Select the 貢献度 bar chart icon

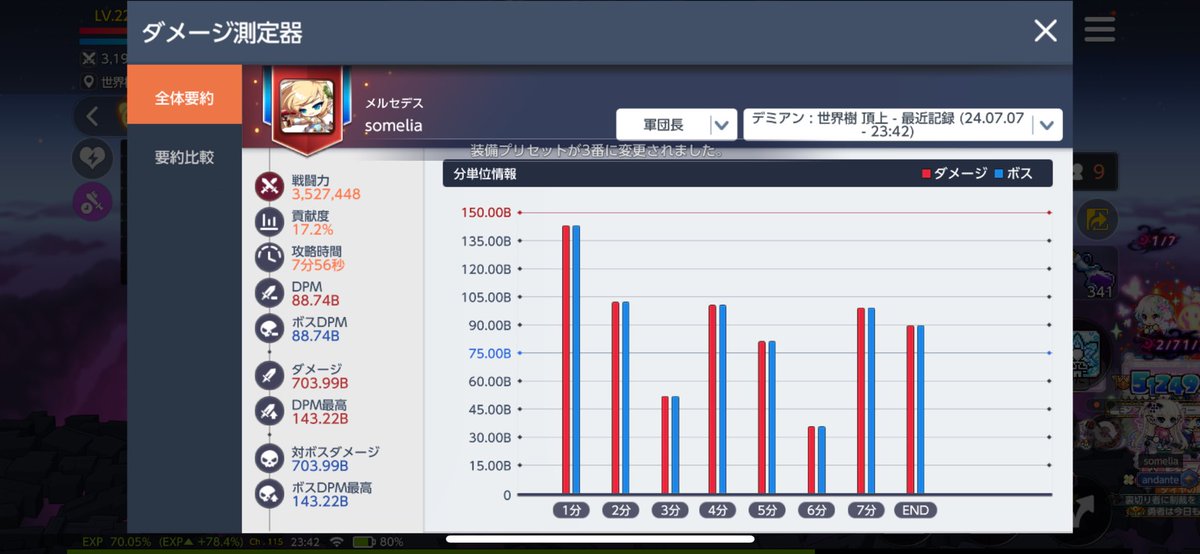click(270, 222)
